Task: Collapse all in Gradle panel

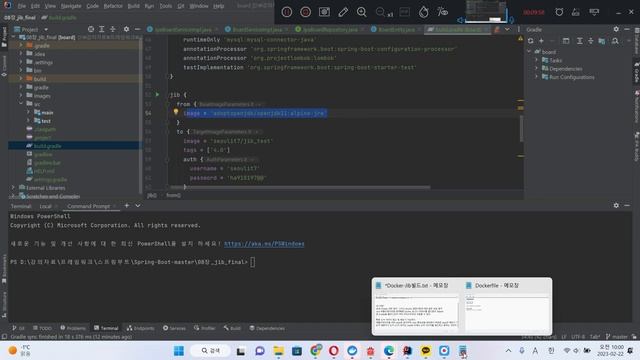Action: tap(591, 41)
